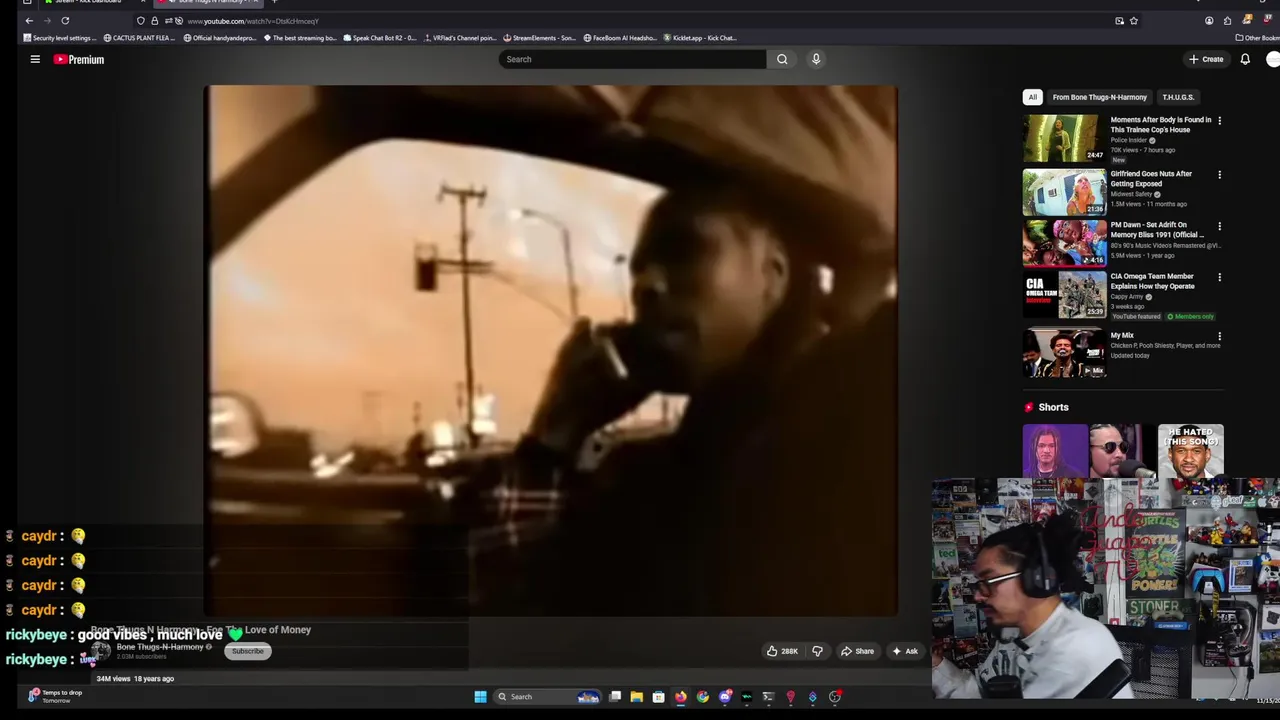Like the video with thumbs-up 288K
This screenshot has width=1280, height=720.
coord(782,651)
